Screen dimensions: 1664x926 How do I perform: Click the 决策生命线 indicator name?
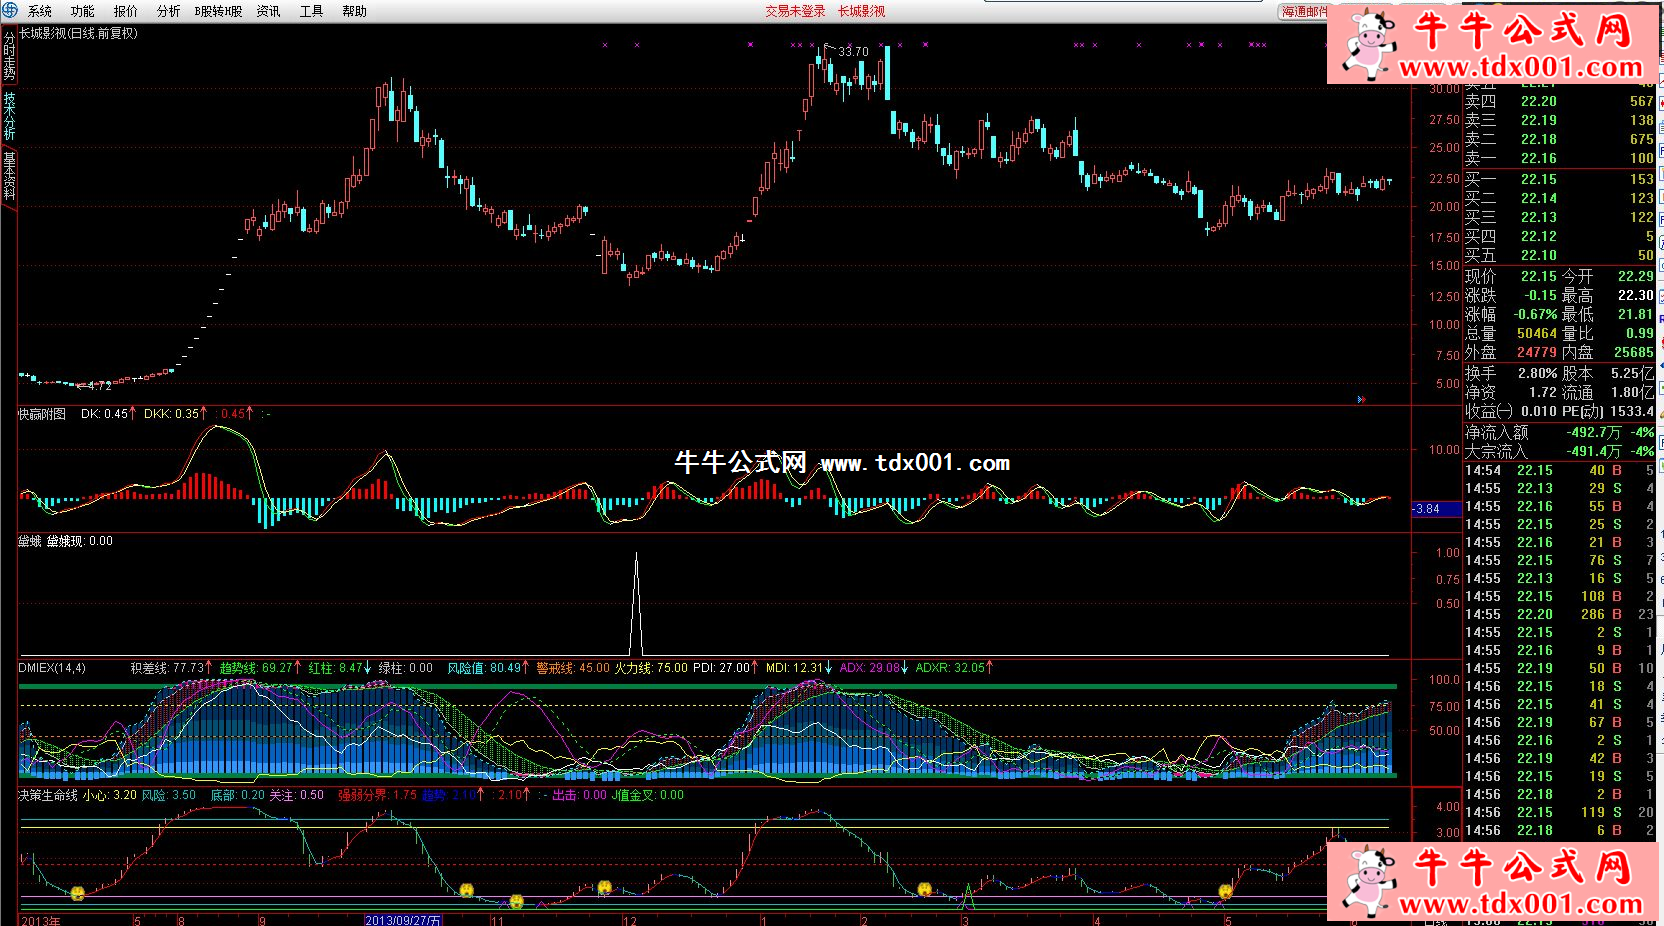48,795
